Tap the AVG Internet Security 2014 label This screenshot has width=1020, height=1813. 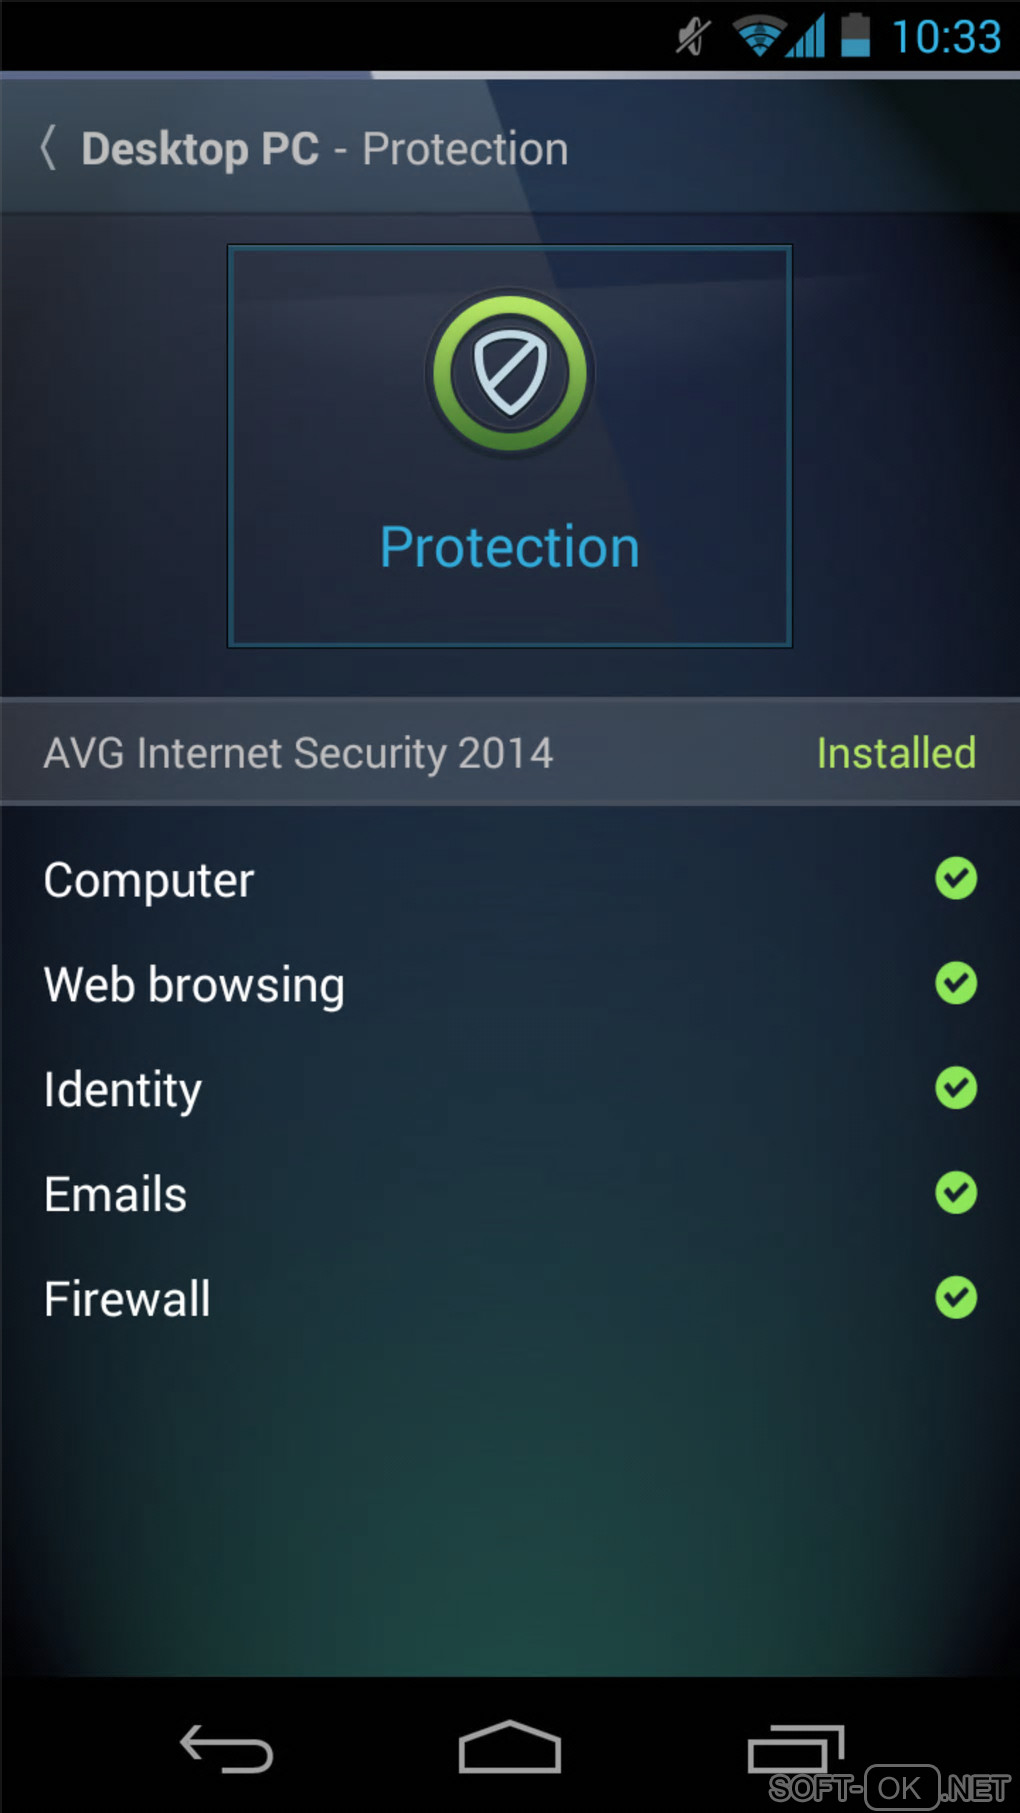pos(298,753)
